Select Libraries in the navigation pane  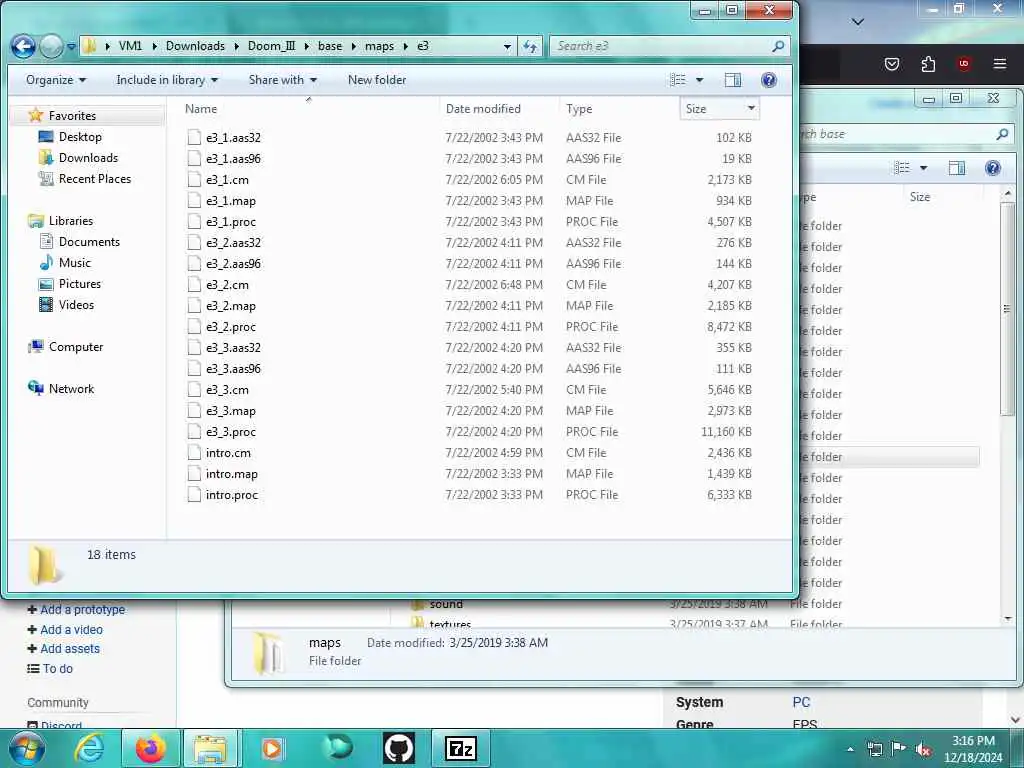[71, 221]
